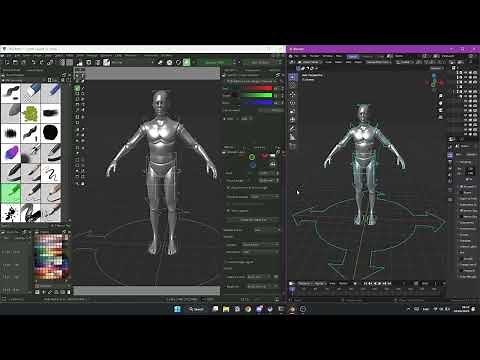
Task: Select the thin squiggle line brush preset
Action: [51, 173]
